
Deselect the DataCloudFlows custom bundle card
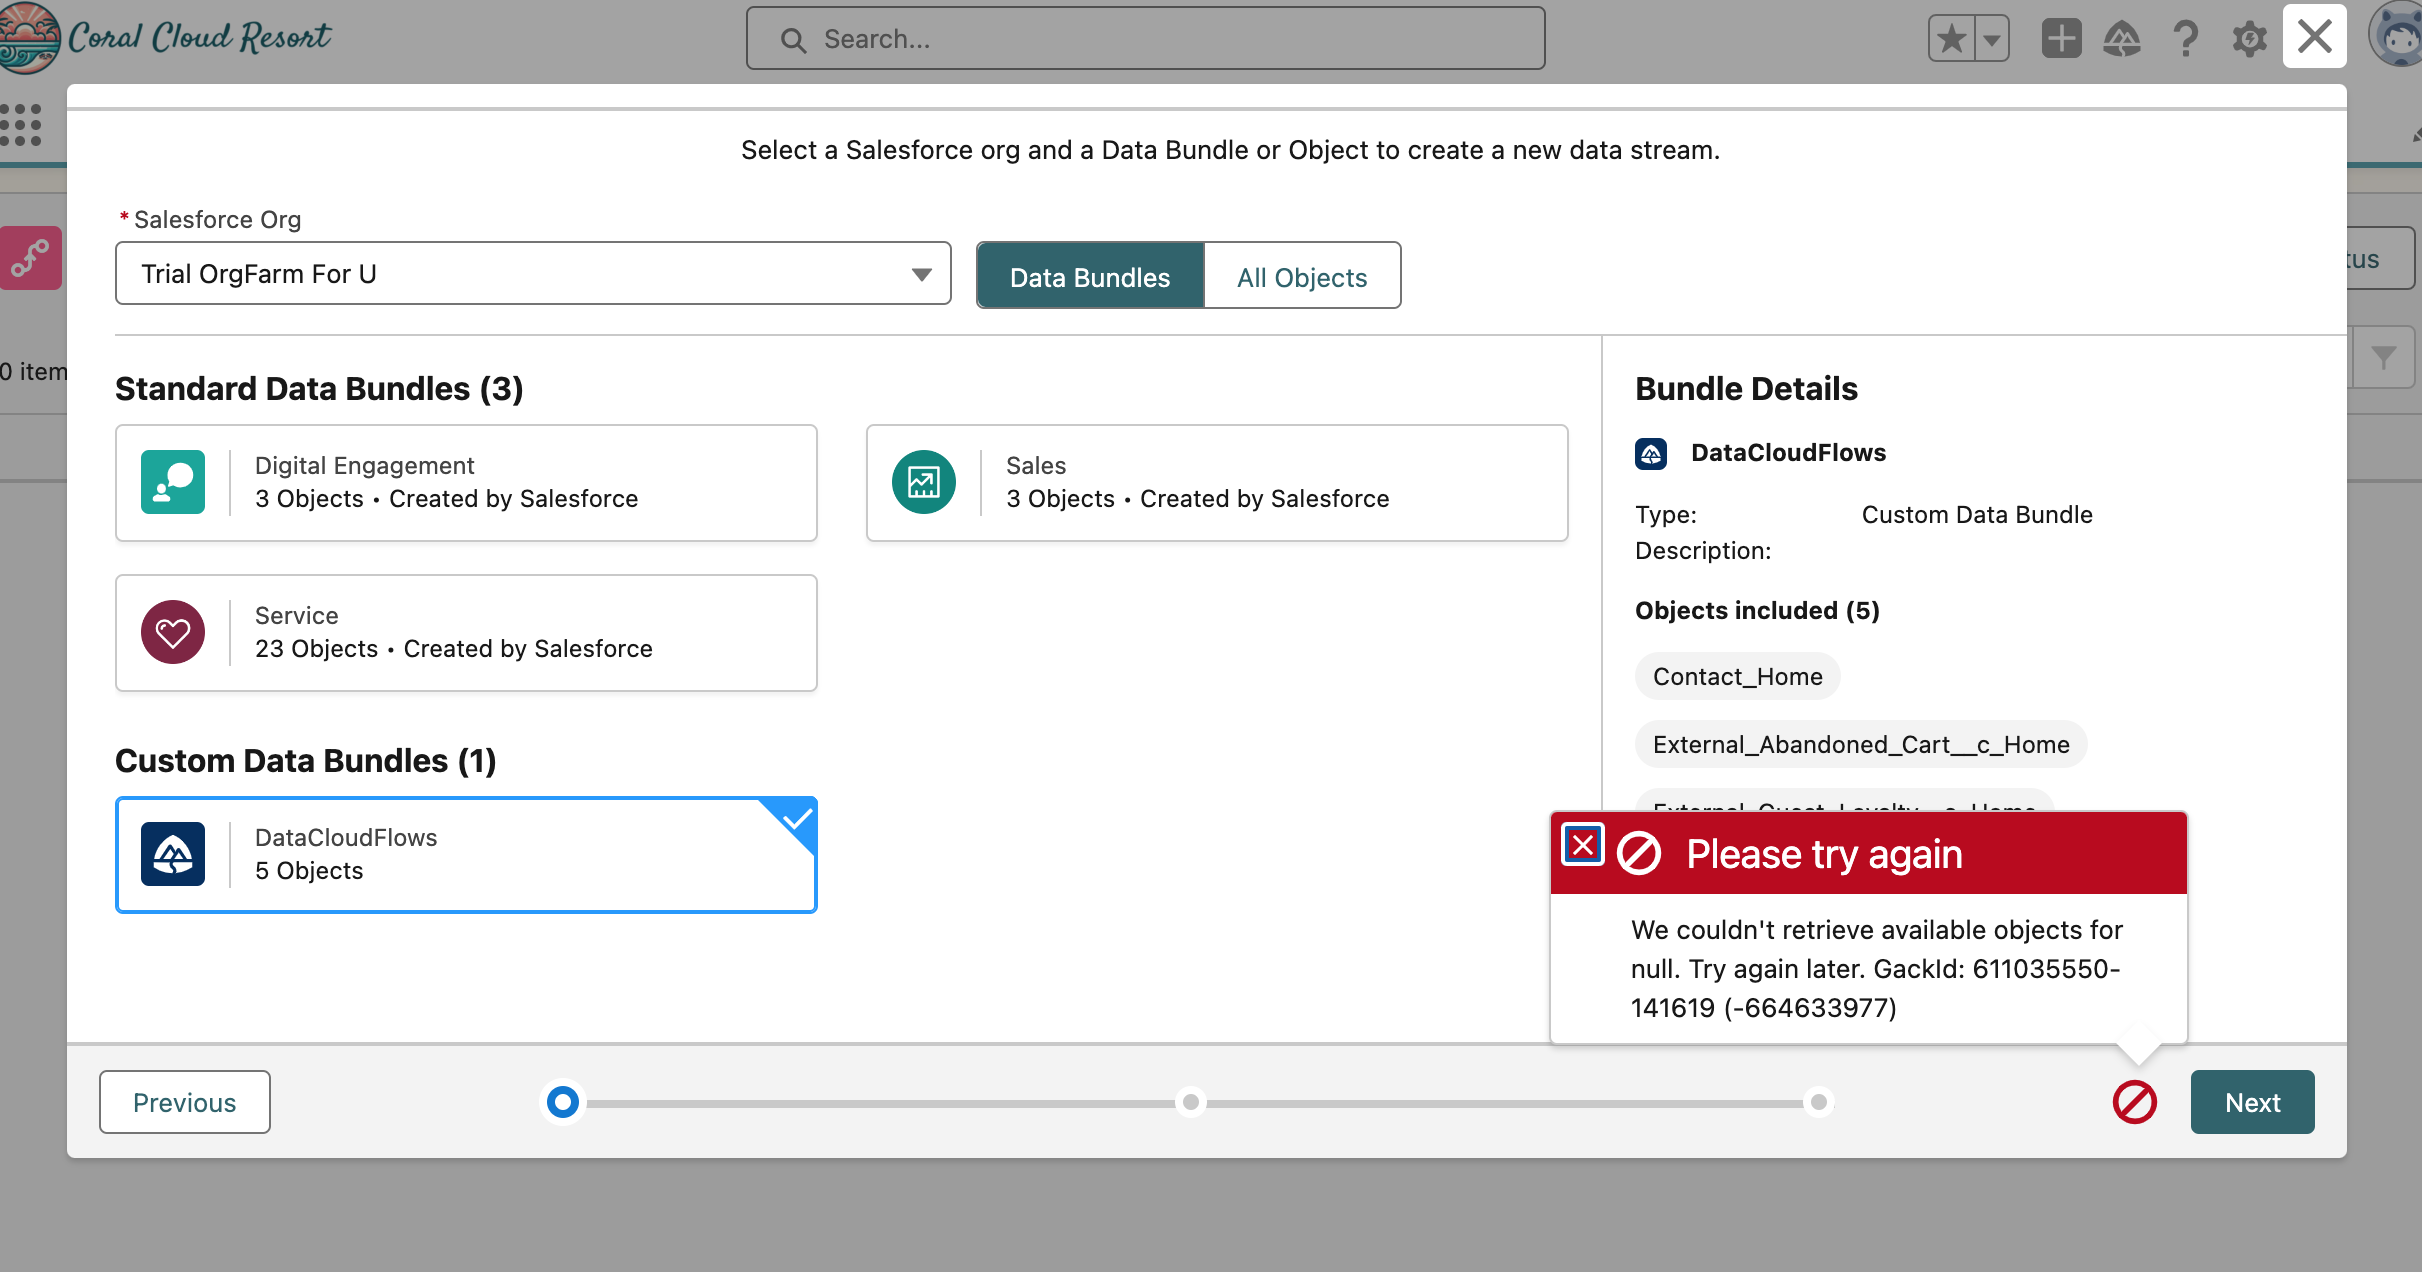pyautogui.click(x=466, y=854)
